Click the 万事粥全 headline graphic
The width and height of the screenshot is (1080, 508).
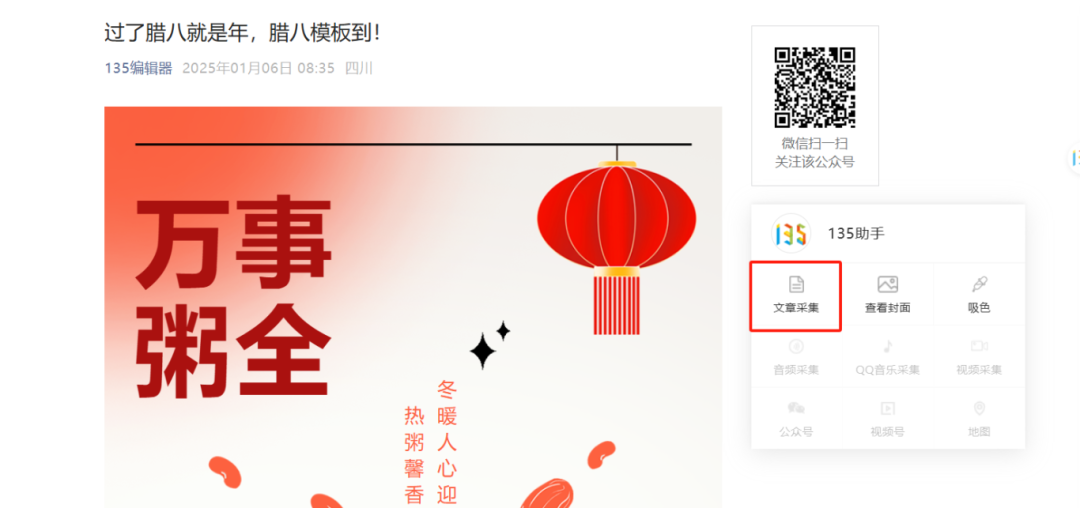click(233, 301)
